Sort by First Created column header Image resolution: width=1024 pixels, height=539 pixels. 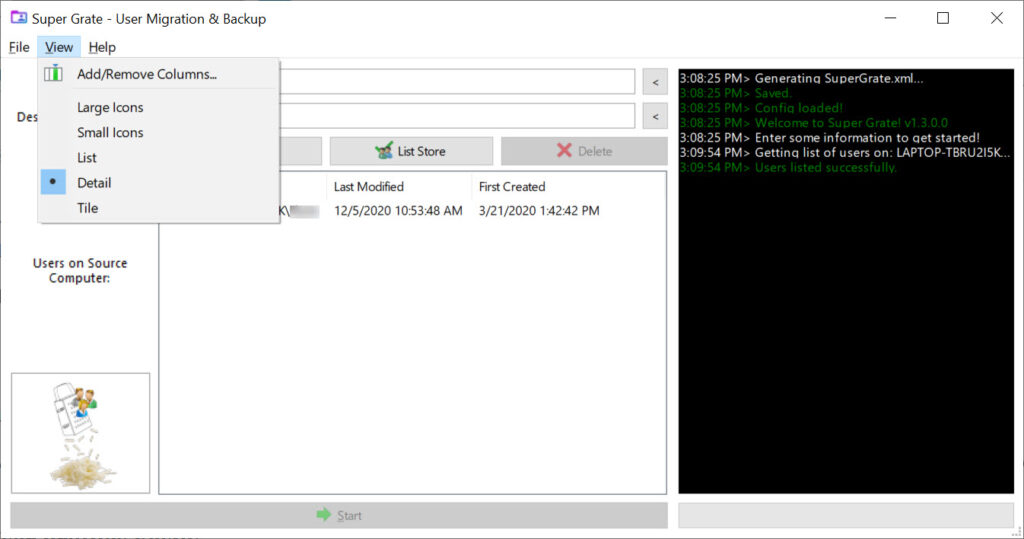tap(511, 186)
